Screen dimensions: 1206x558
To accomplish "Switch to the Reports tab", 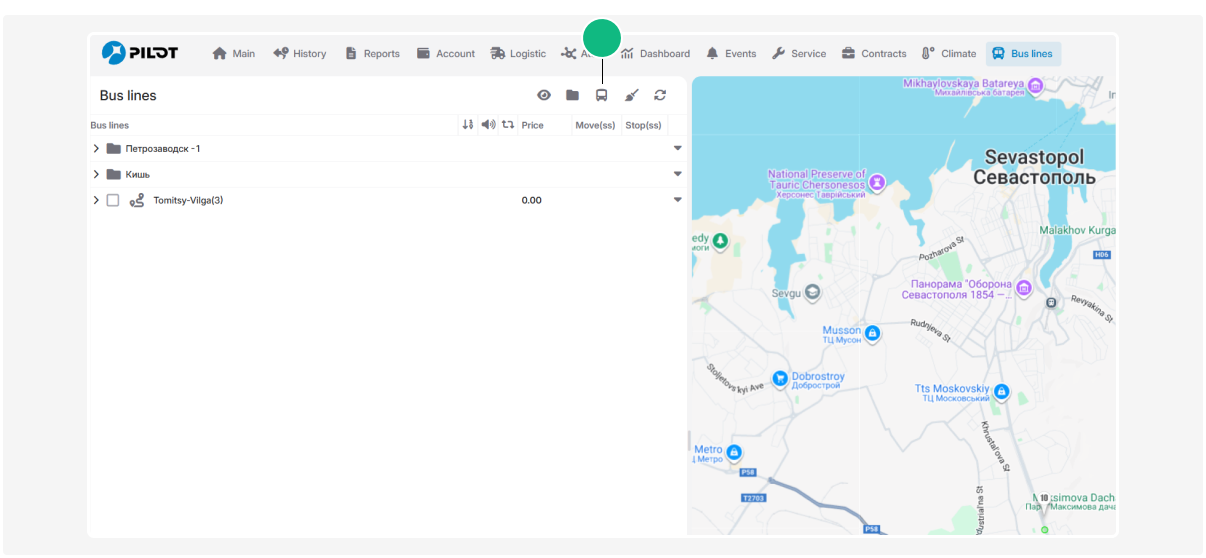I will coord(372,54).
